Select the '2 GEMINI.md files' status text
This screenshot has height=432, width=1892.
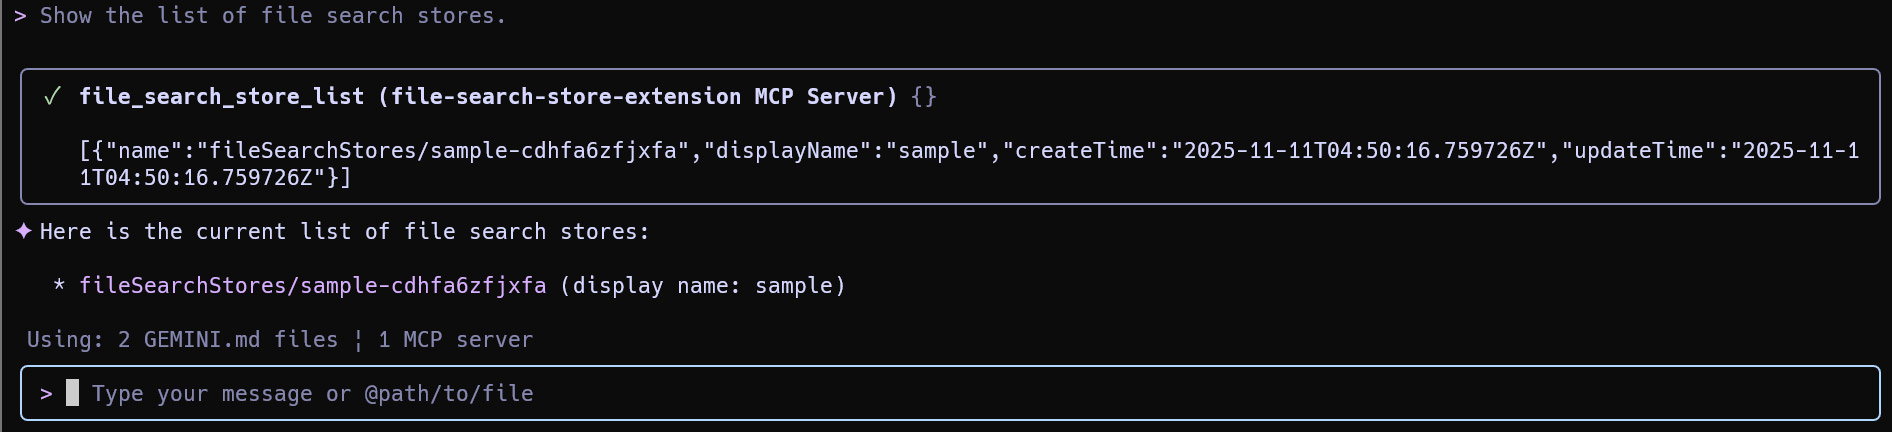pos(228,340)
